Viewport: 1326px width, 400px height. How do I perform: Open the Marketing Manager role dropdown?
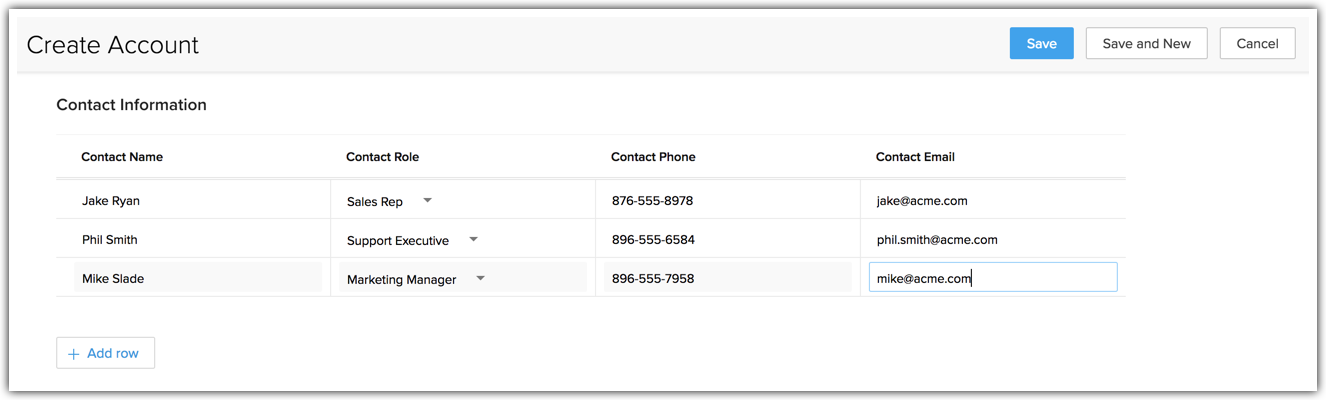tap(480, 279)
